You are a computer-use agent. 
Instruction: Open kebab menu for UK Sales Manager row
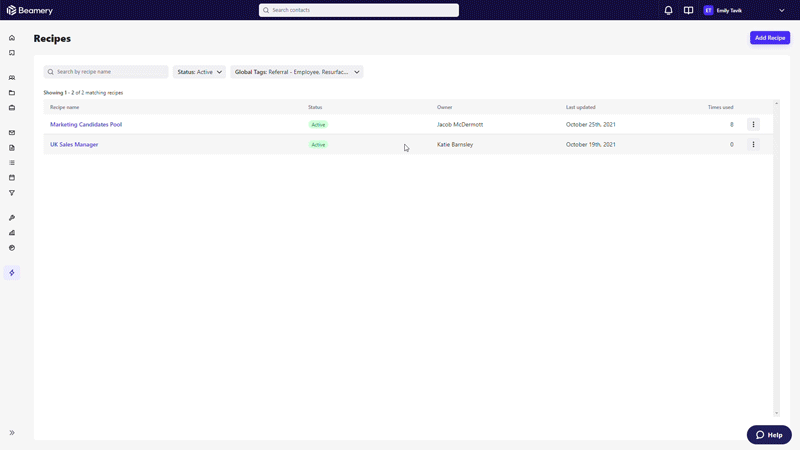[753, 144]
